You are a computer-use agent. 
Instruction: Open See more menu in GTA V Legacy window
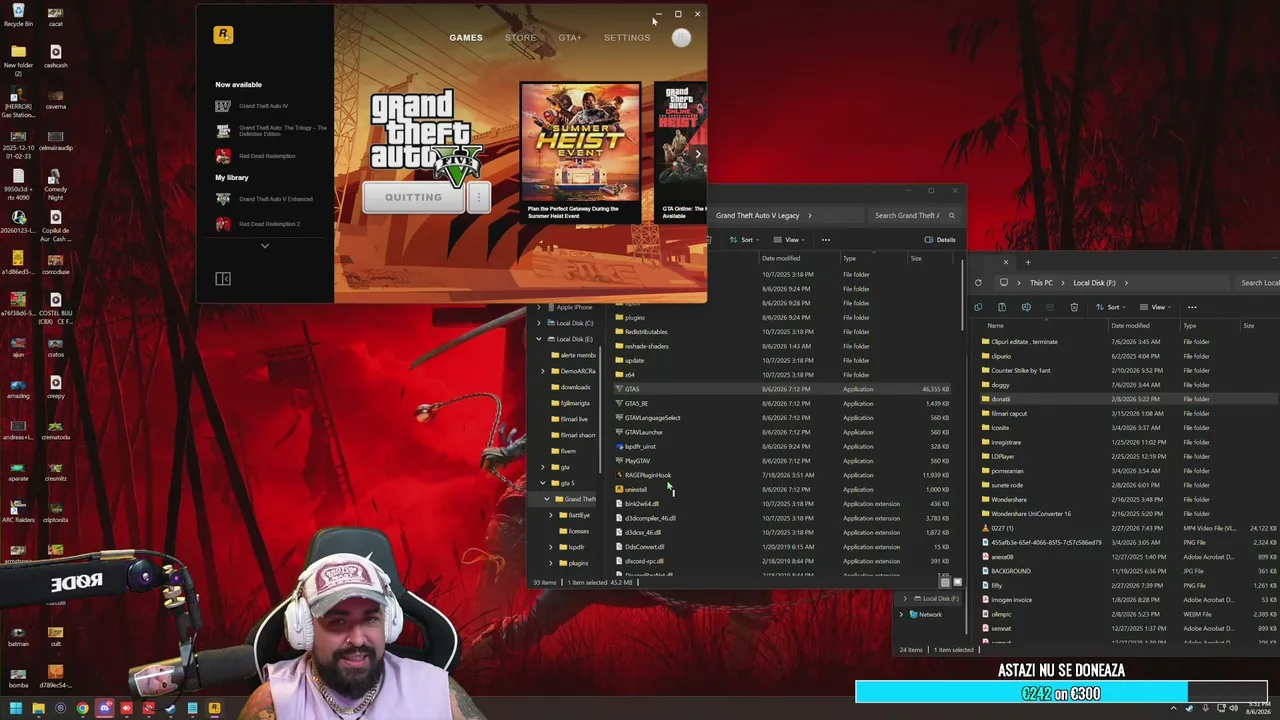click(x=826, y=240)
